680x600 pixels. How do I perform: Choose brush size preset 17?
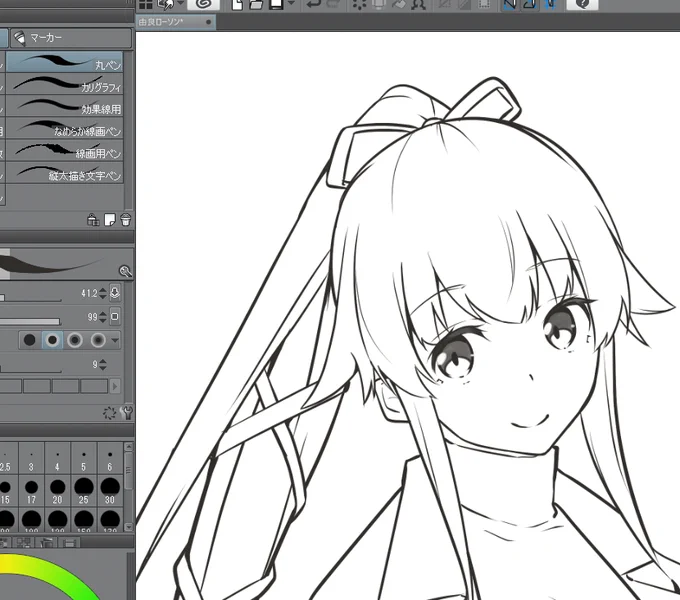pyautogui.click(x=31, y=492)
